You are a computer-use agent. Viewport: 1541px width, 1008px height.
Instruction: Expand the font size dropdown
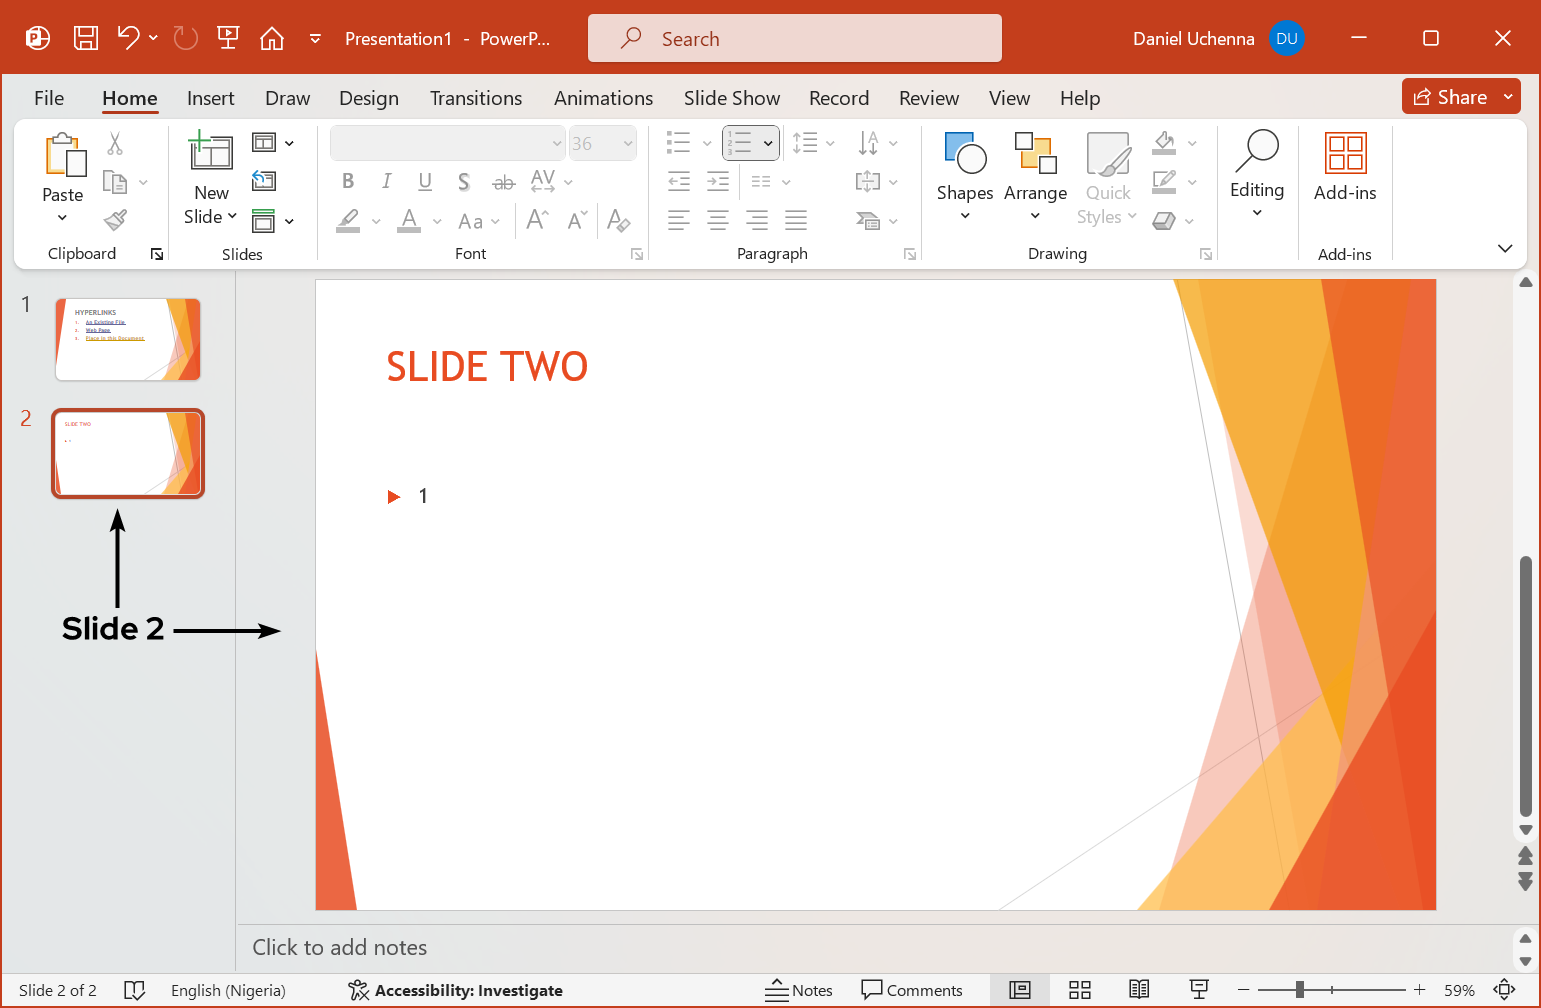tap(628, 143)
